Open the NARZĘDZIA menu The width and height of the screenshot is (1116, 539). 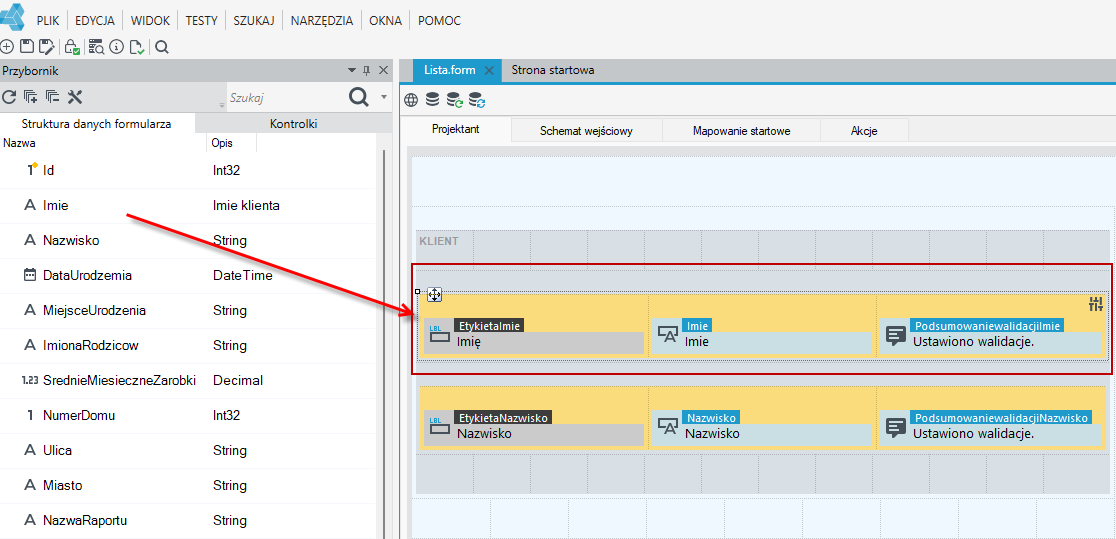(322, 21)
